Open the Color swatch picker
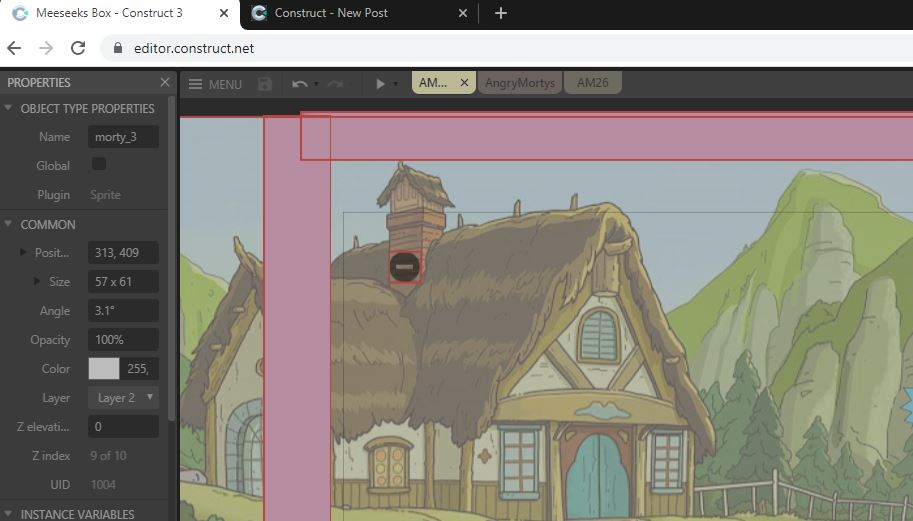 (x=104, y=368)
